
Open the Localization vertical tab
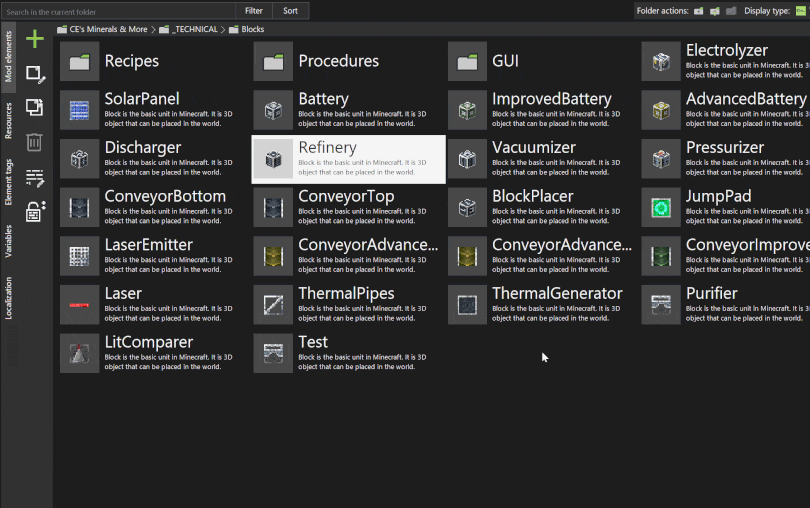pos(8,298)
